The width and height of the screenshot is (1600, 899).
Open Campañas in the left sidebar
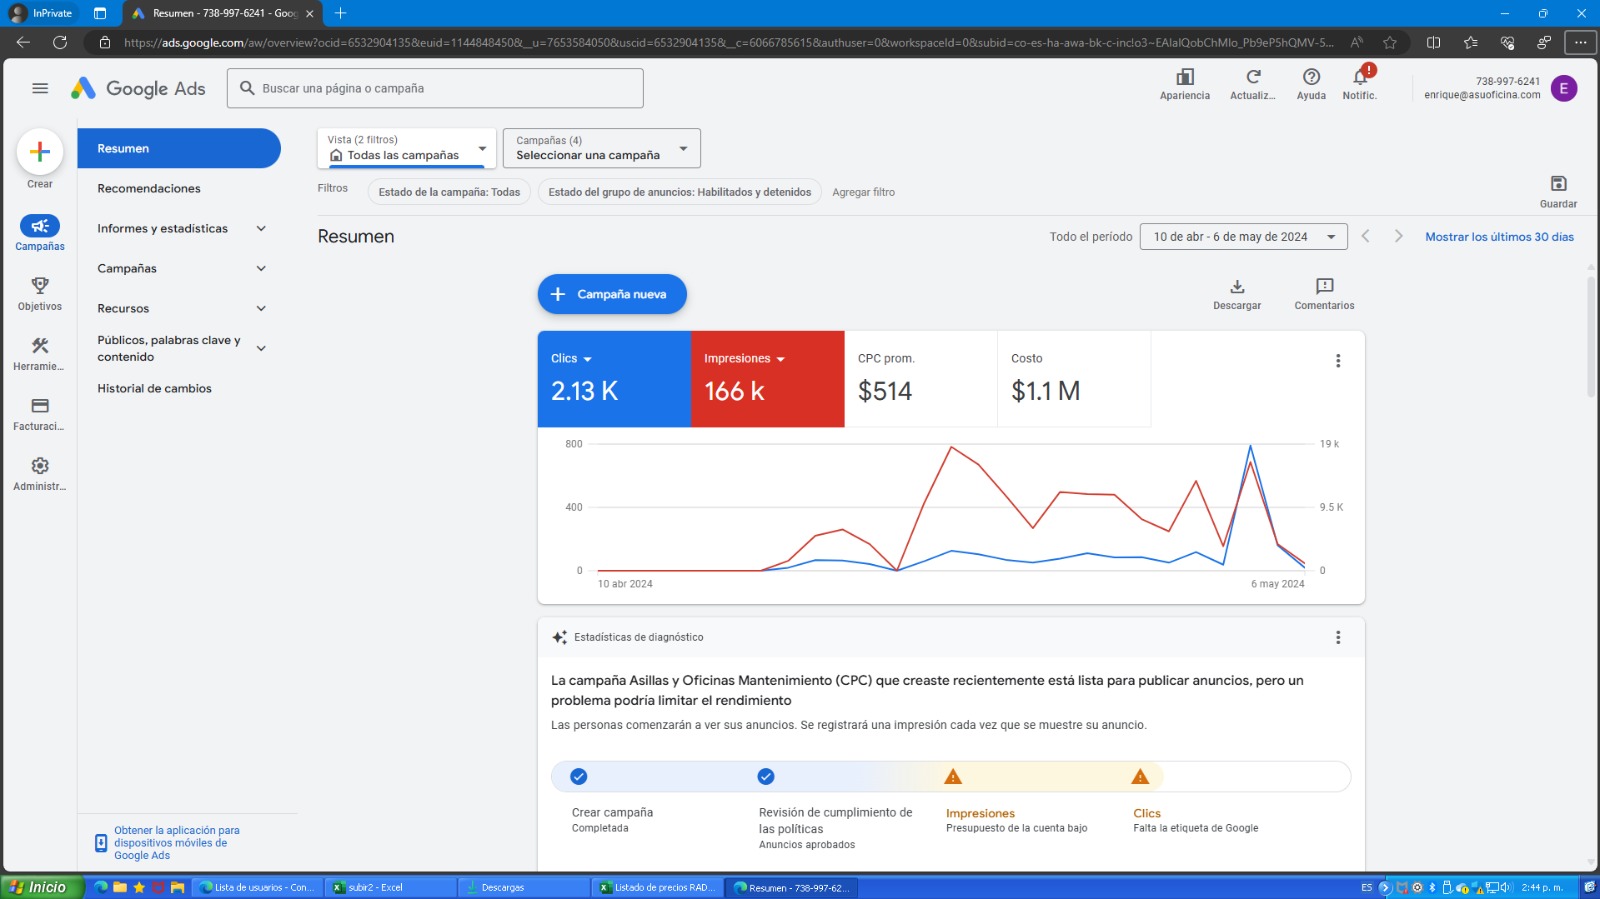(40, 227)
